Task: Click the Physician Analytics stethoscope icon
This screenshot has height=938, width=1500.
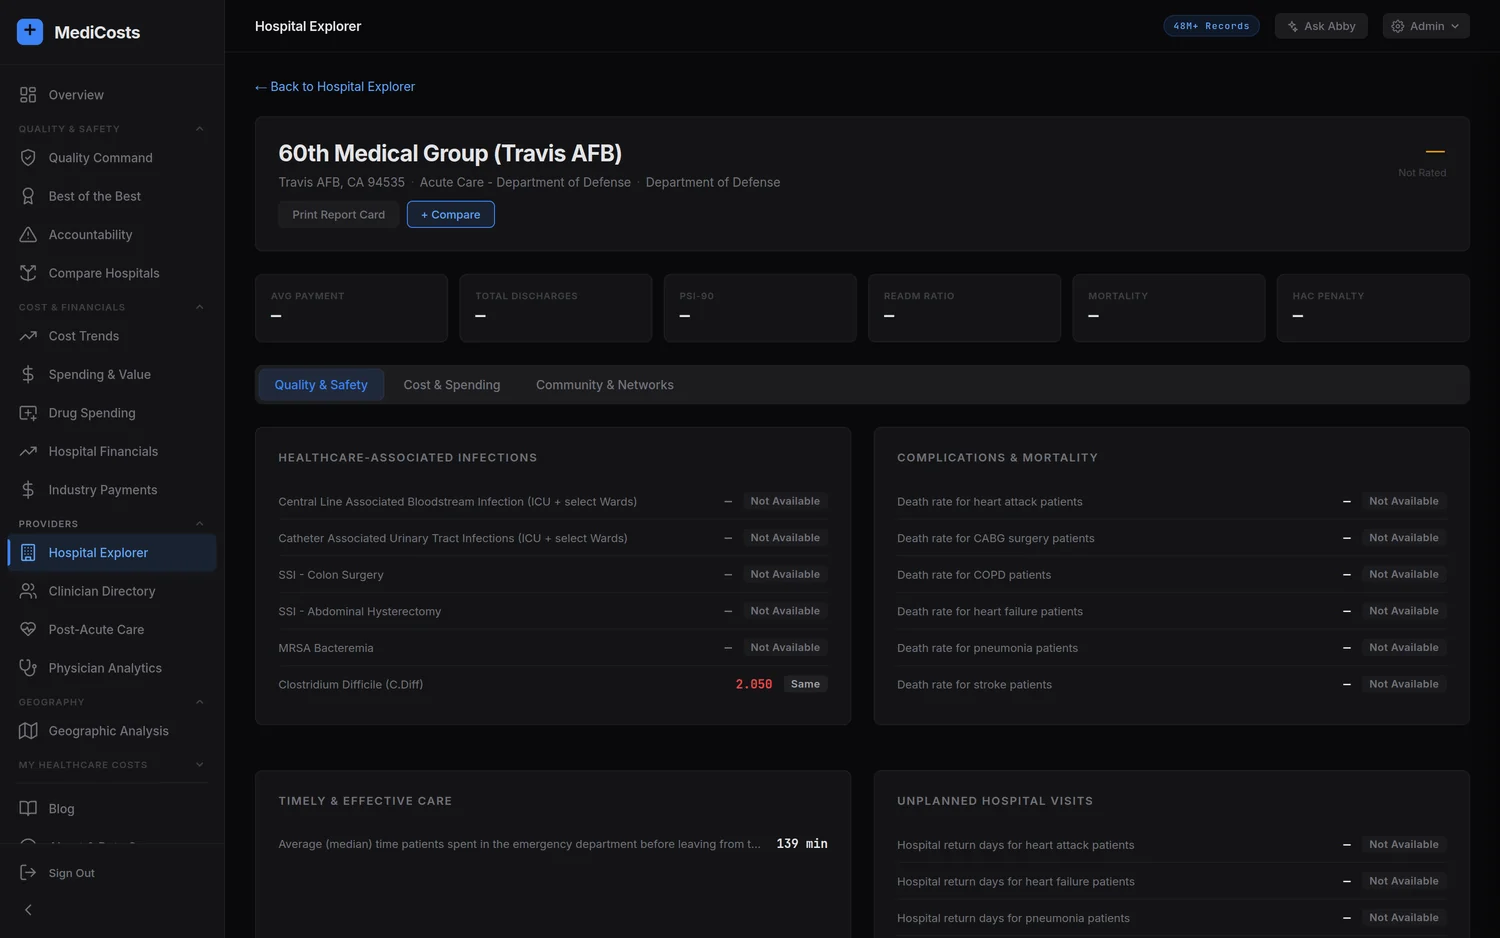Action: click(28, 668)
